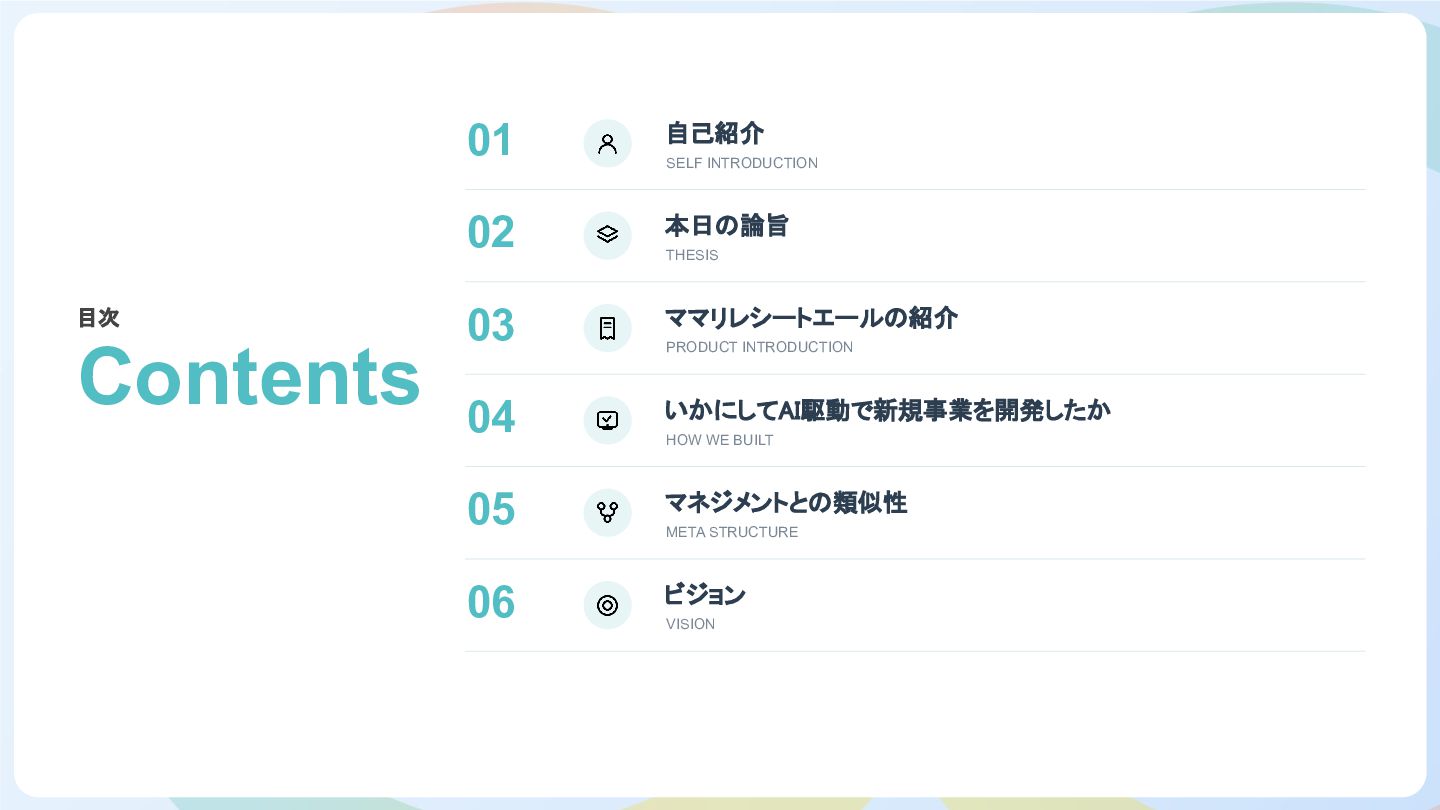This screenshot has height=810, width=1440.
Task: Select the target icon beside ビジョン
Action: [x=607, y=605]
